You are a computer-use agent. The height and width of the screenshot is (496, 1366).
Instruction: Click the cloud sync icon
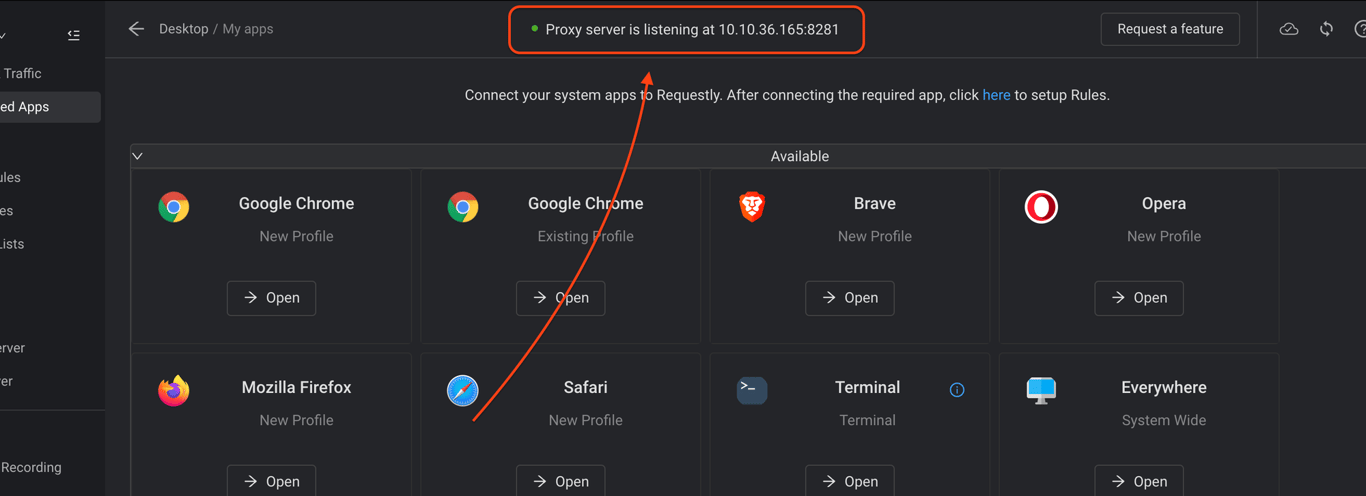click(x=1289, y=29)
